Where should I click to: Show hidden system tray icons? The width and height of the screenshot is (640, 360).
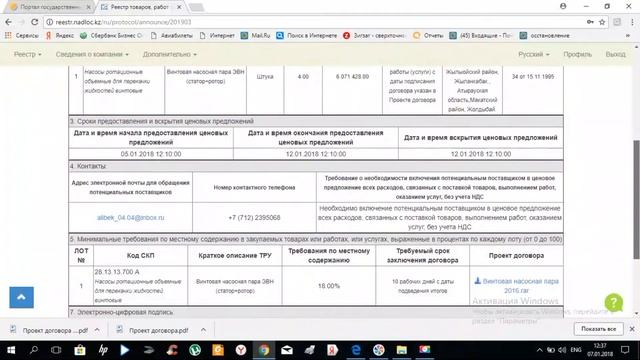tap(540, 350)
